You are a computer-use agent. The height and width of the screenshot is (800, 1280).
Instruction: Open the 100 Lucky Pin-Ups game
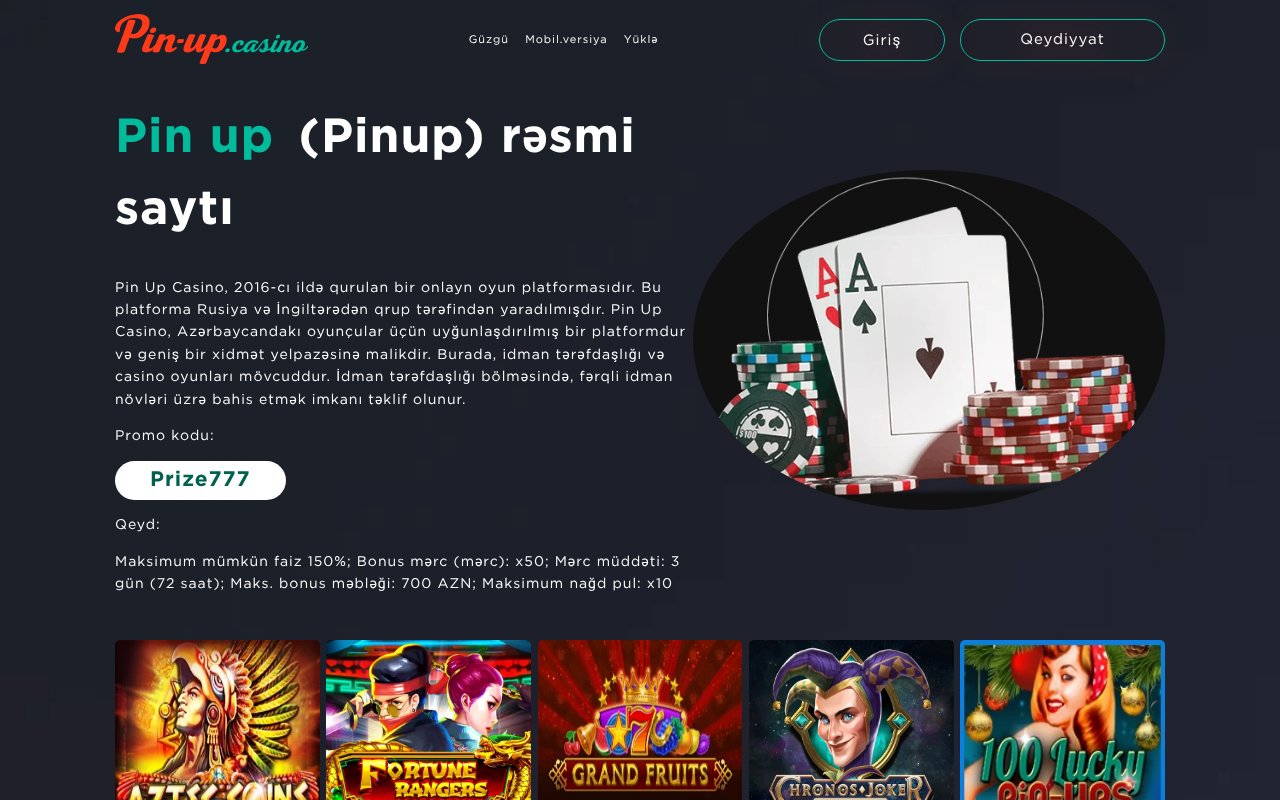point(1062,720)
